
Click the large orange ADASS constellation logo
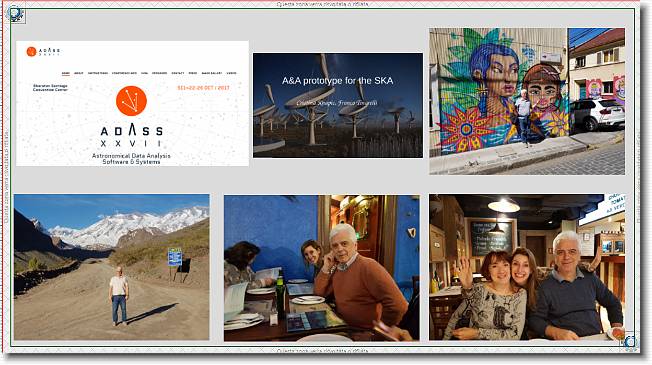(x=131, y=101)
